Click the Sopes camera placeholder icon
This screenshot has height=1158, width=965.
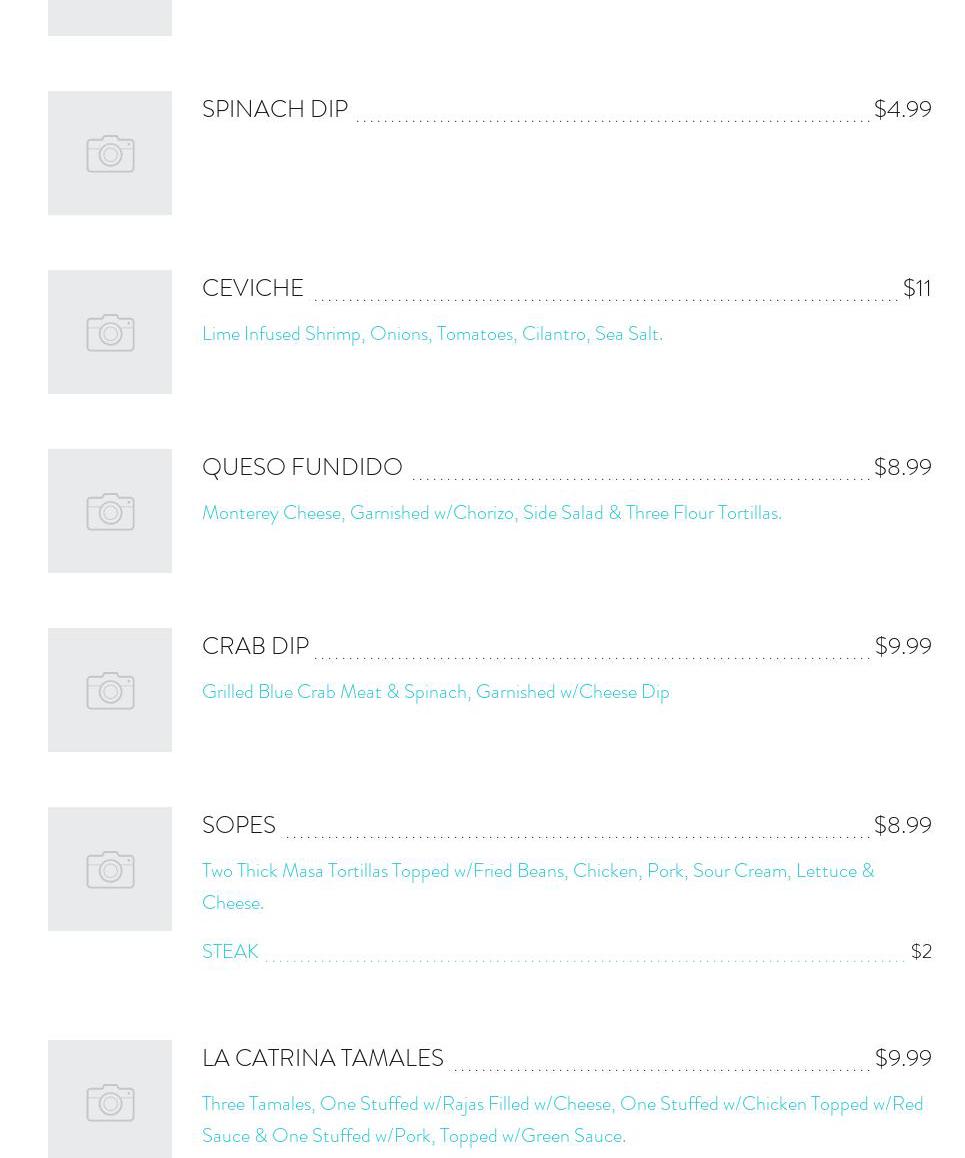[110, 869]
